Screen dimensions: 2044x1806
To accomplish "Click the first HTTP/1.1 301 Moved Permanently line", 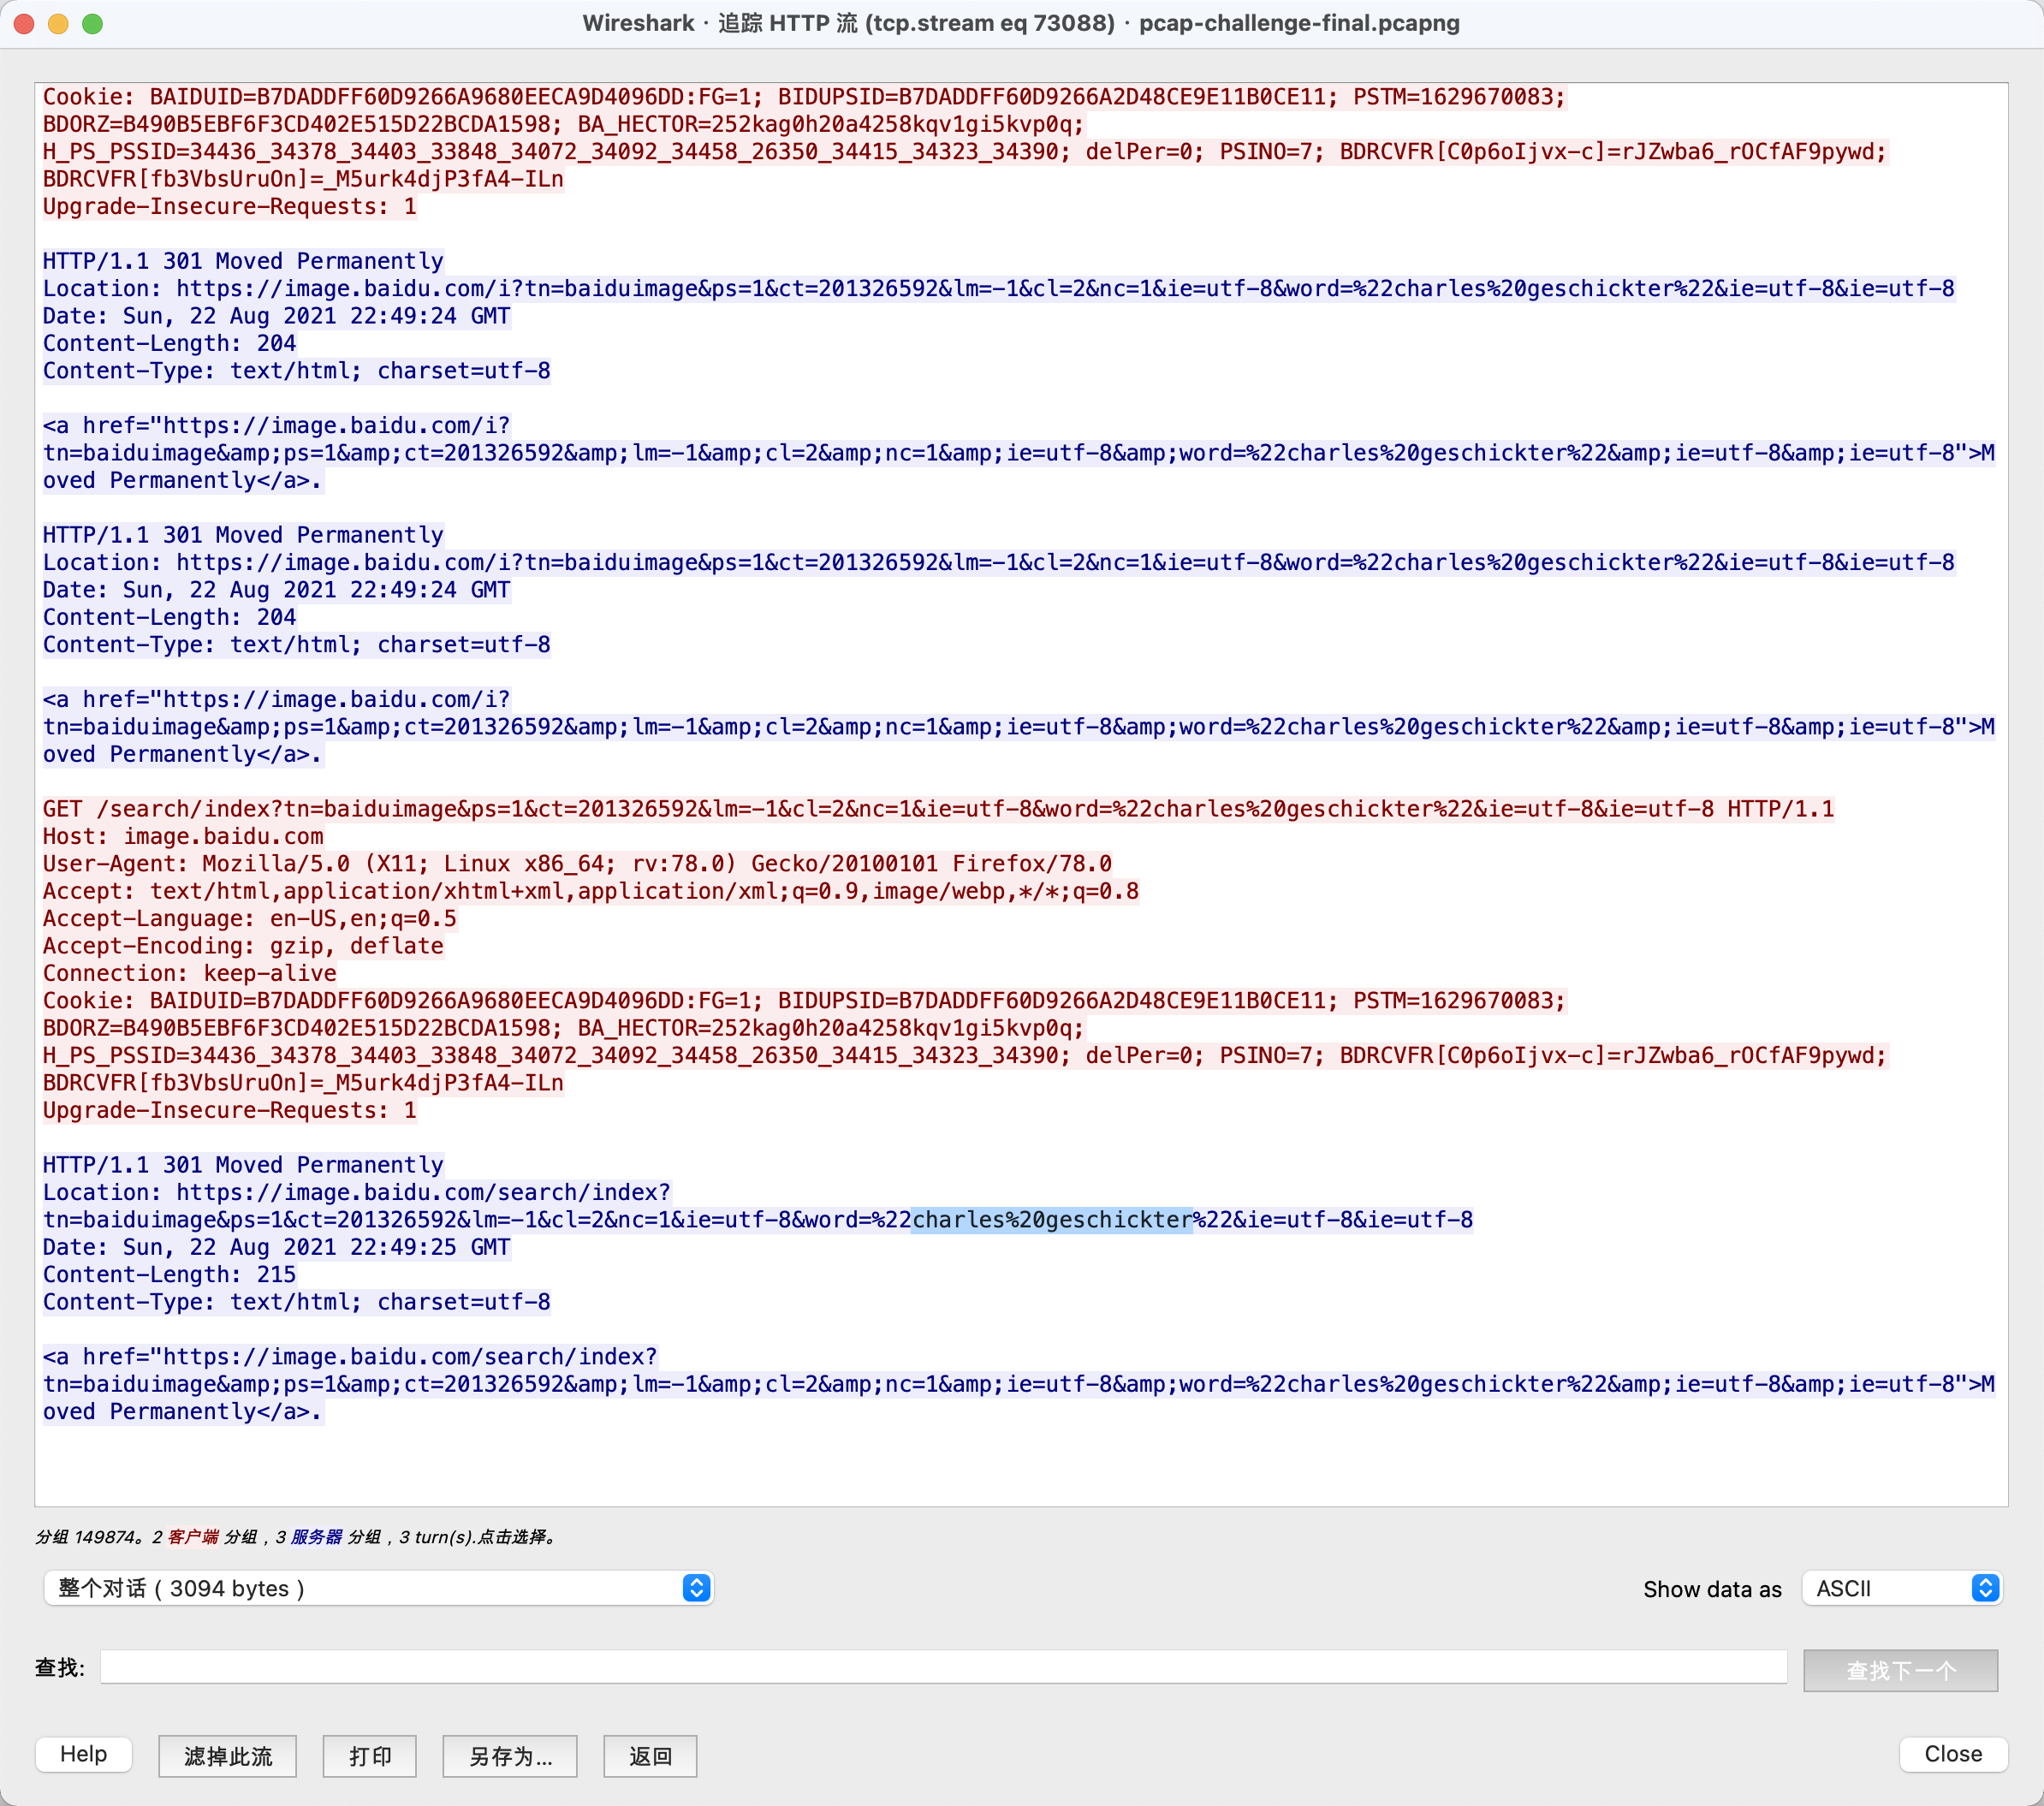I will [243, 261].
